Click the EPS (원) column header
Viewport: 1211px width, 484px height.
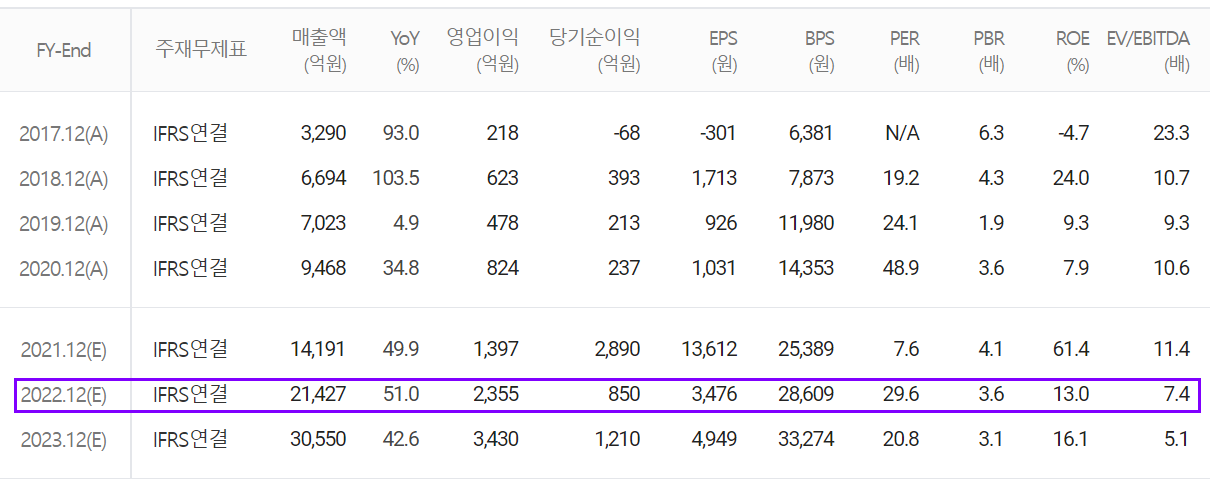(x=723, y=51)
